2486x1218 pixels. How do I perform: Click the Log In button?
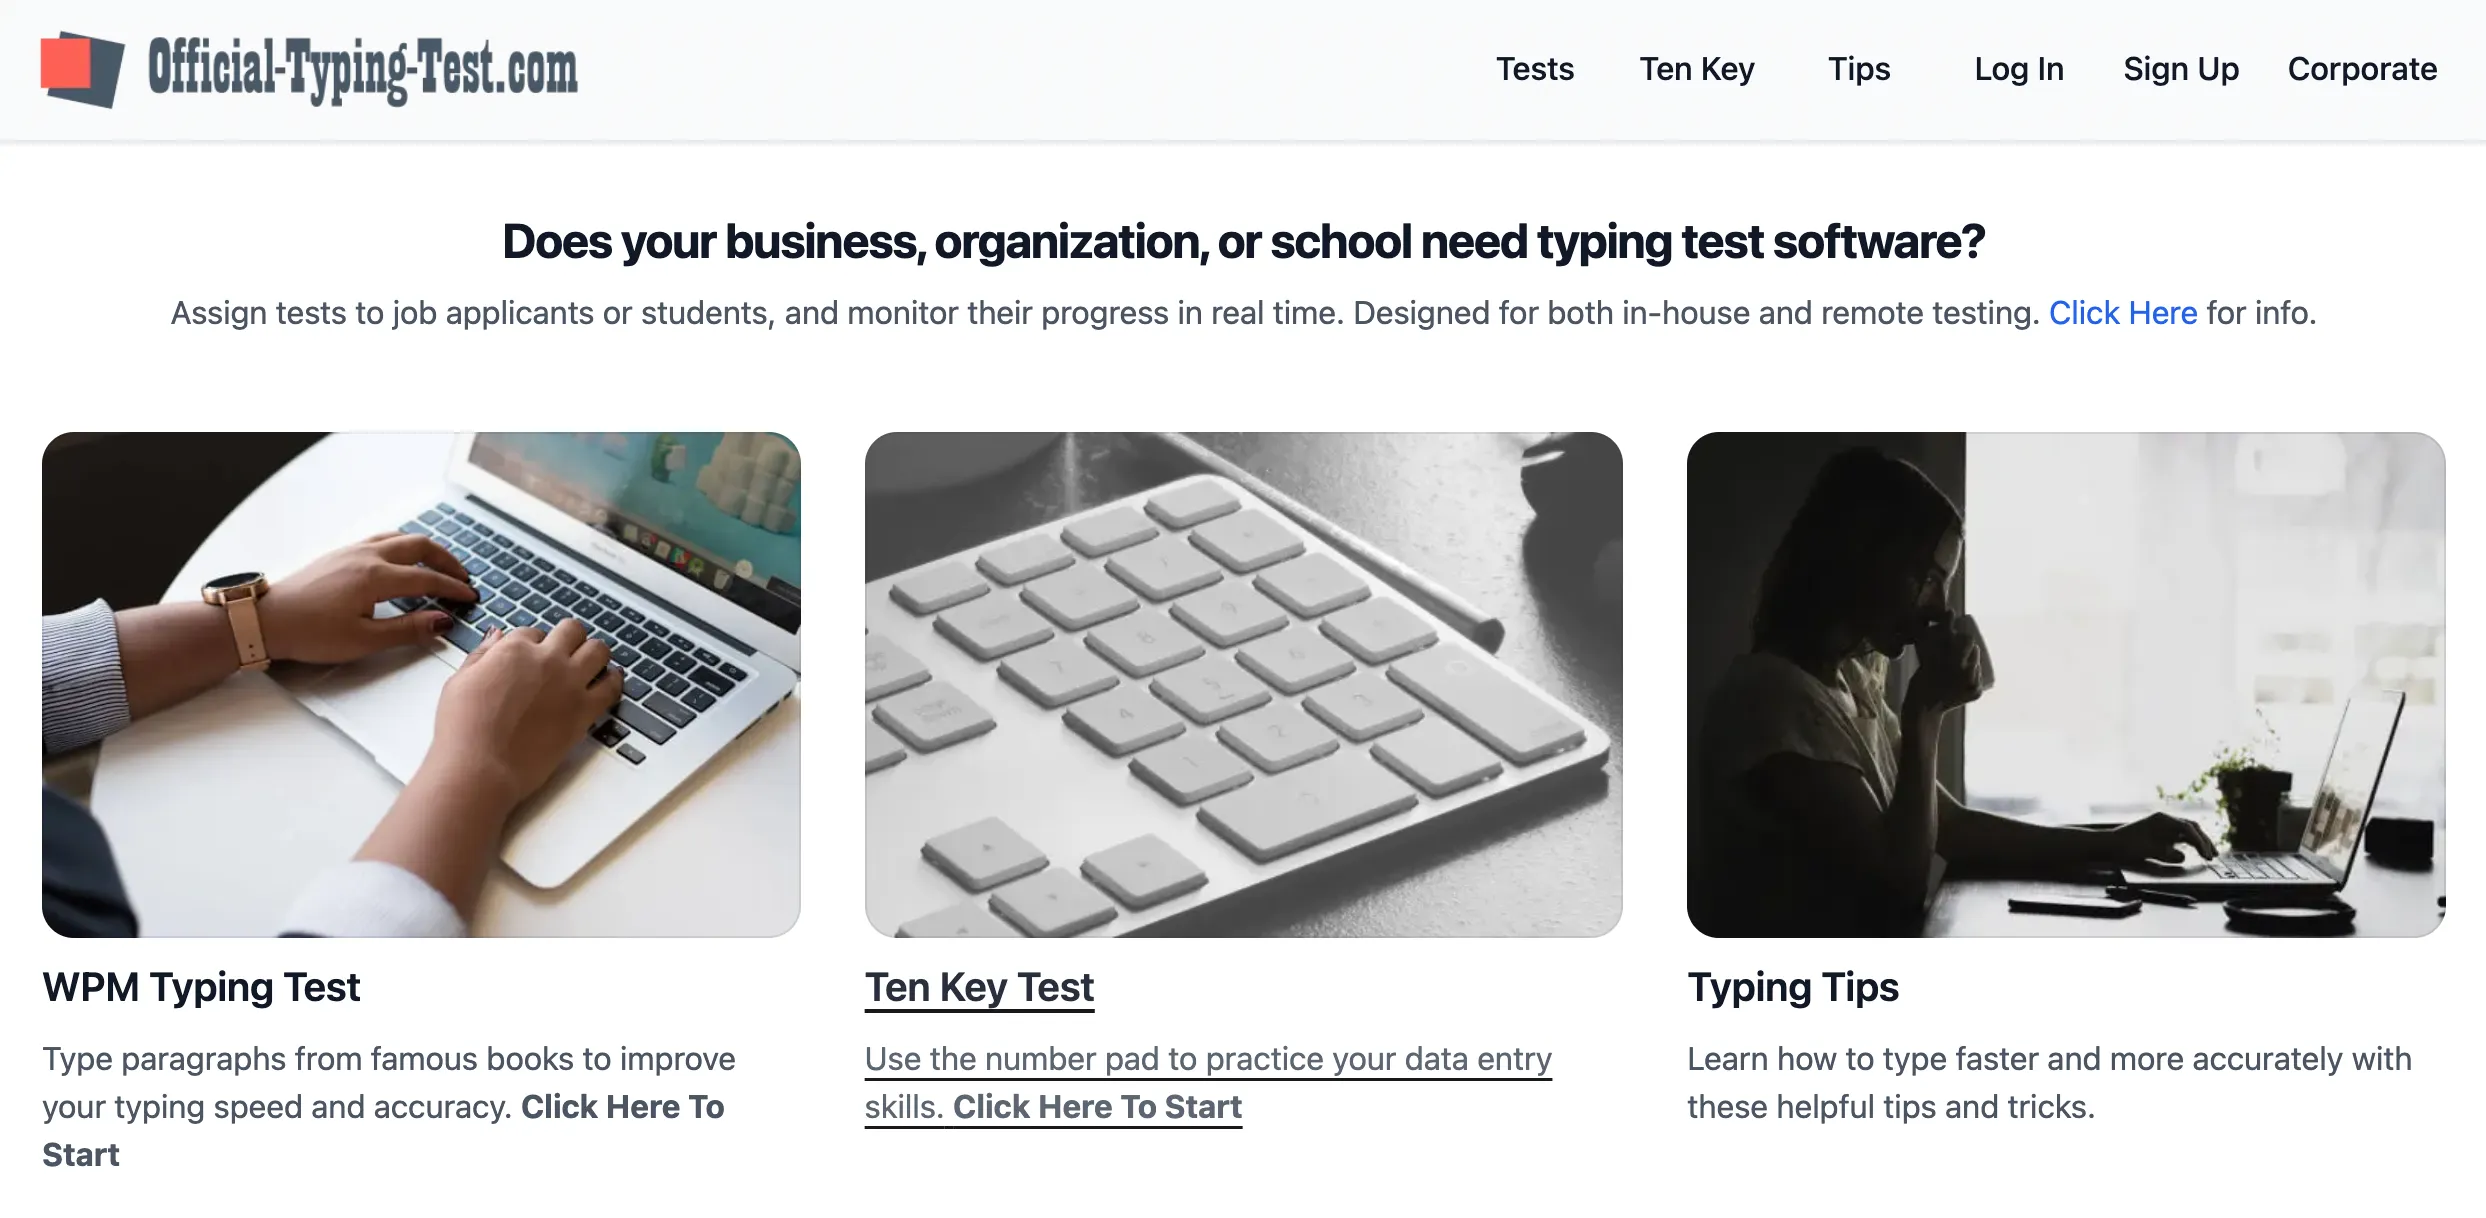point(2017,67)
